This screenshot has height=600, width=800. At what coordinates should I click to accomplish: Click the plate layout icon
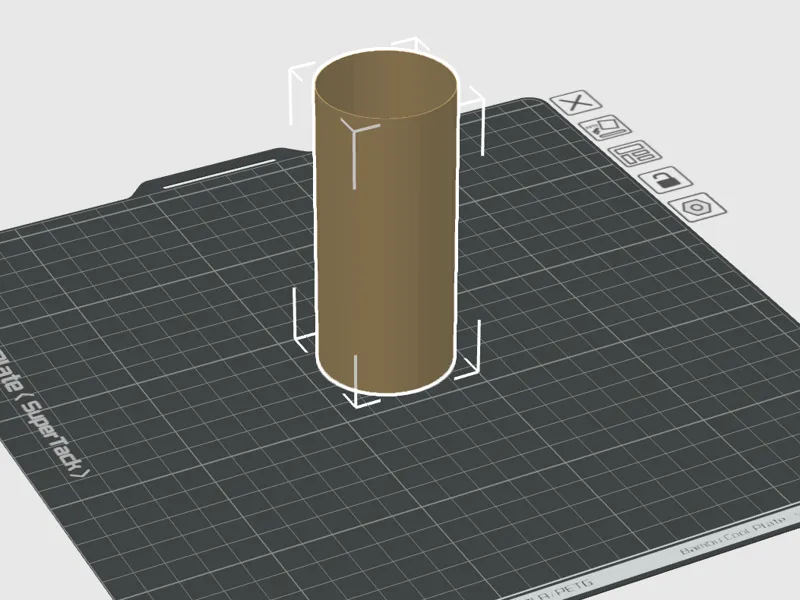click(x=636, y=153)
